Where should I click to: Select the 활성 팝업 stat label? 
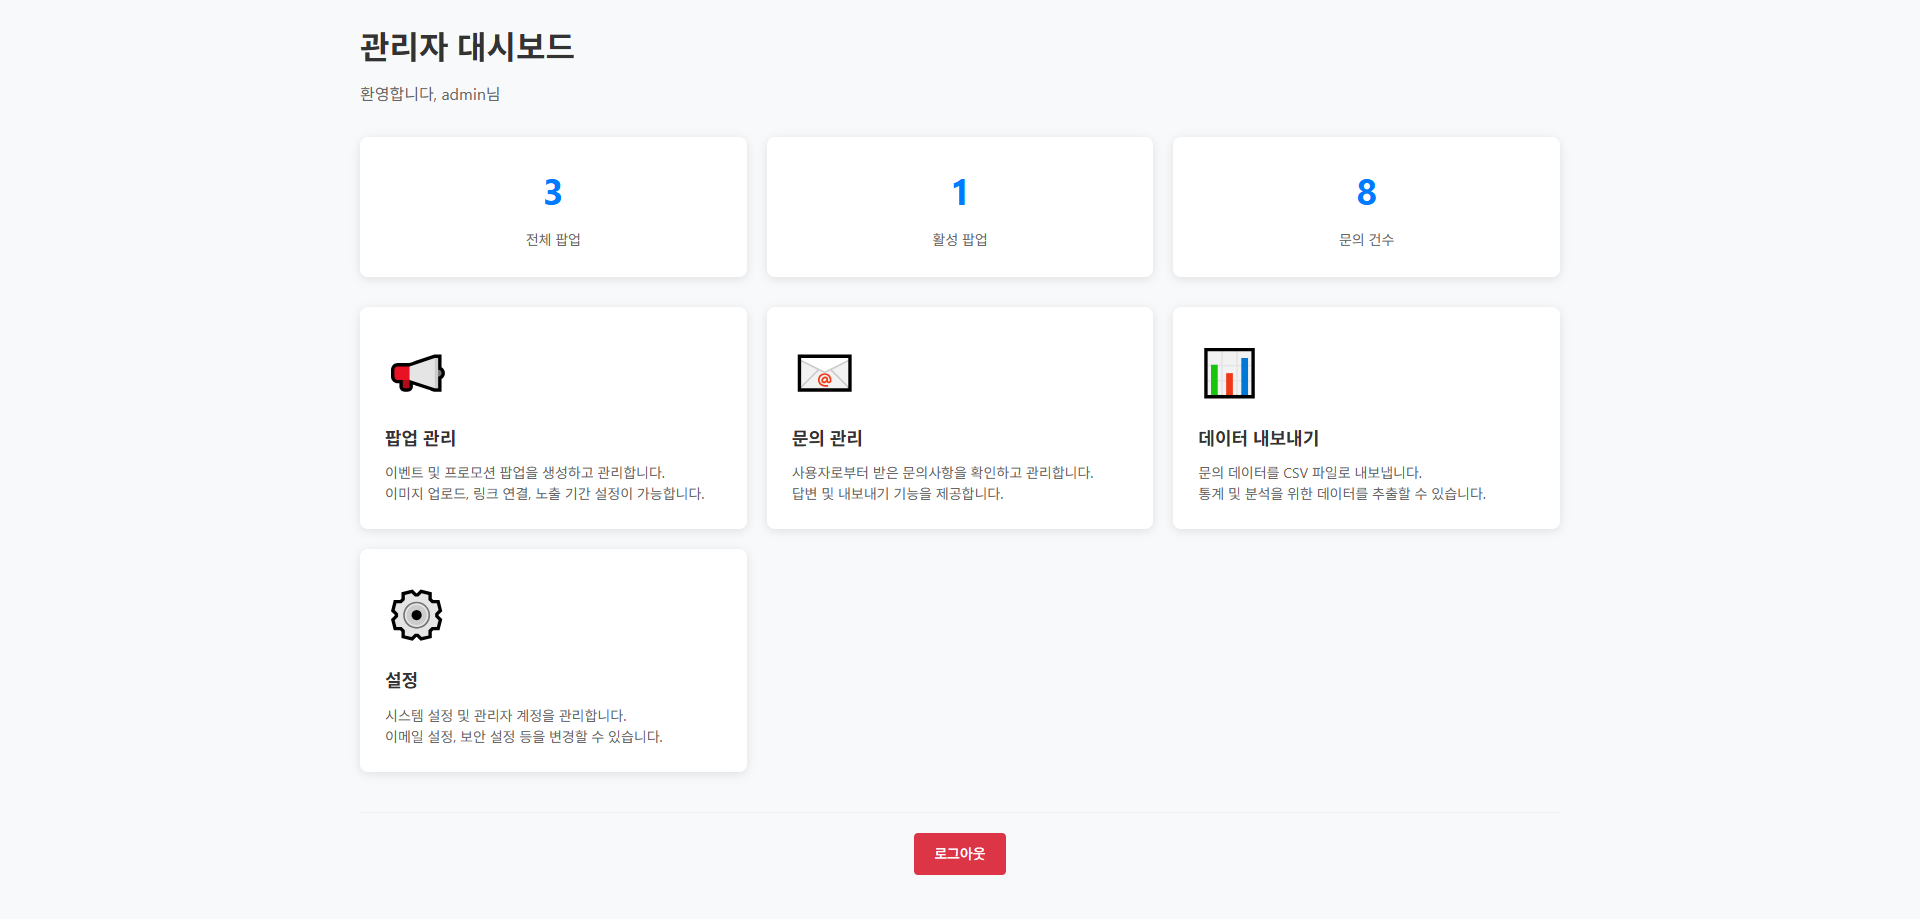point(960,240)
